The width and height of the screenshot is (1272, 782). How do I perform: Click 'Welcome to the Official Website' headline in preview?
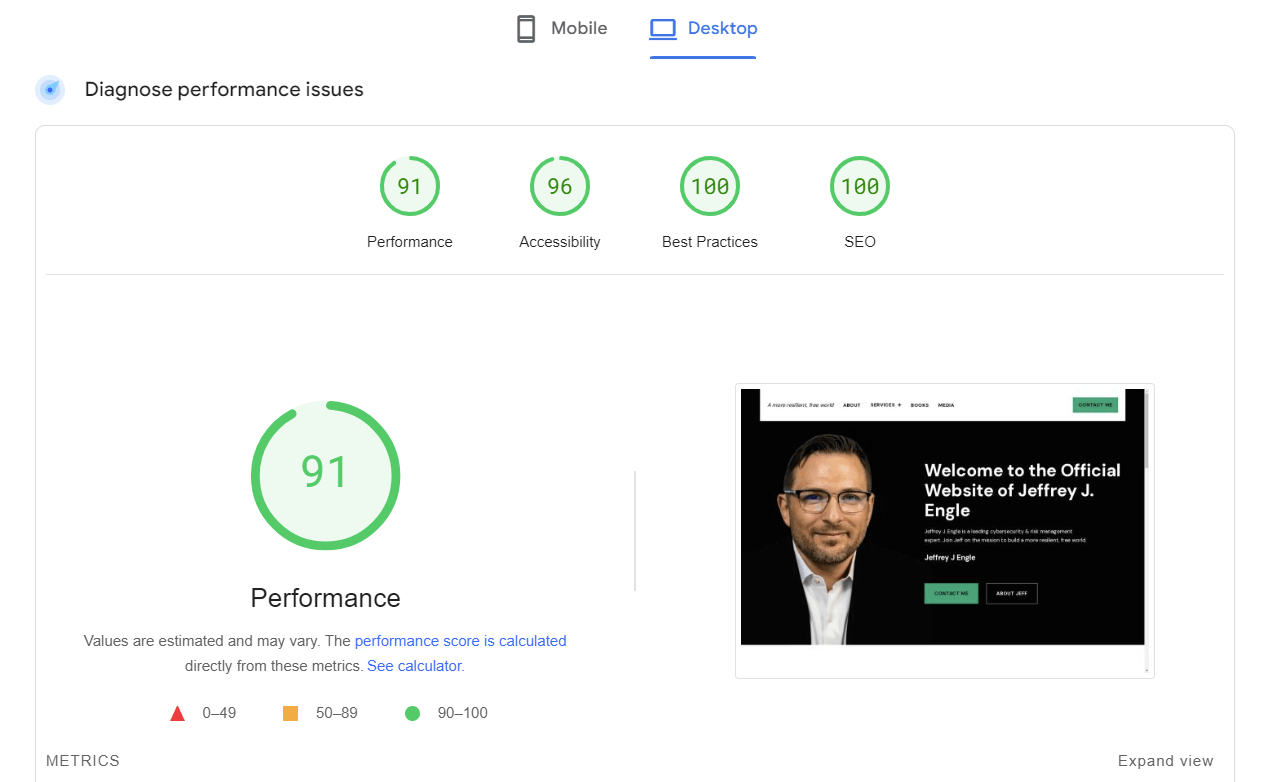[x=1022, y=490]
